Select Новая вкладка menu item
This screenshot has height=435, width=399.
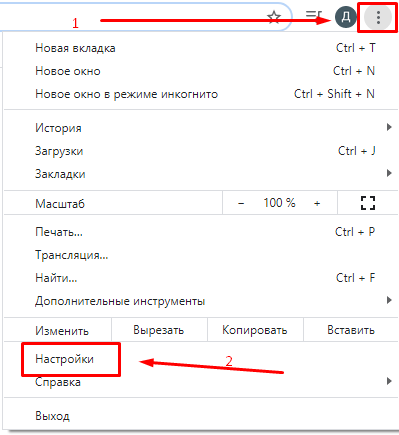tap(201, 48)
